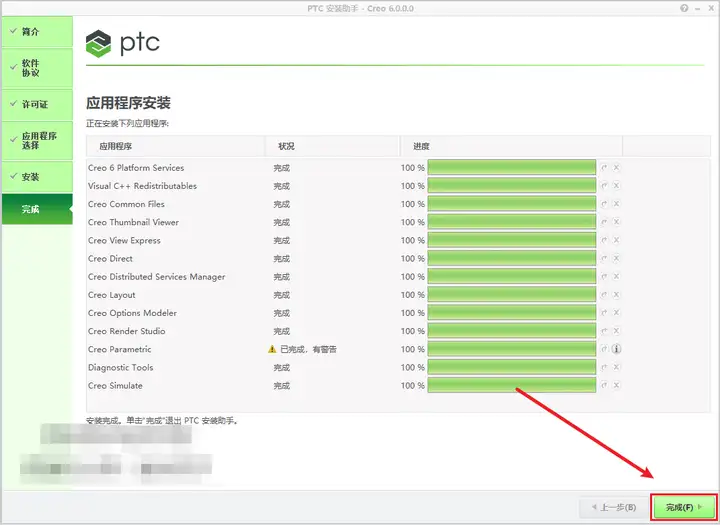Click the cancel X icon for Creo Thumbnail Viewer
Image resolution: width=720 pixels, height=525 pixels.
click(x=616, y=222)
